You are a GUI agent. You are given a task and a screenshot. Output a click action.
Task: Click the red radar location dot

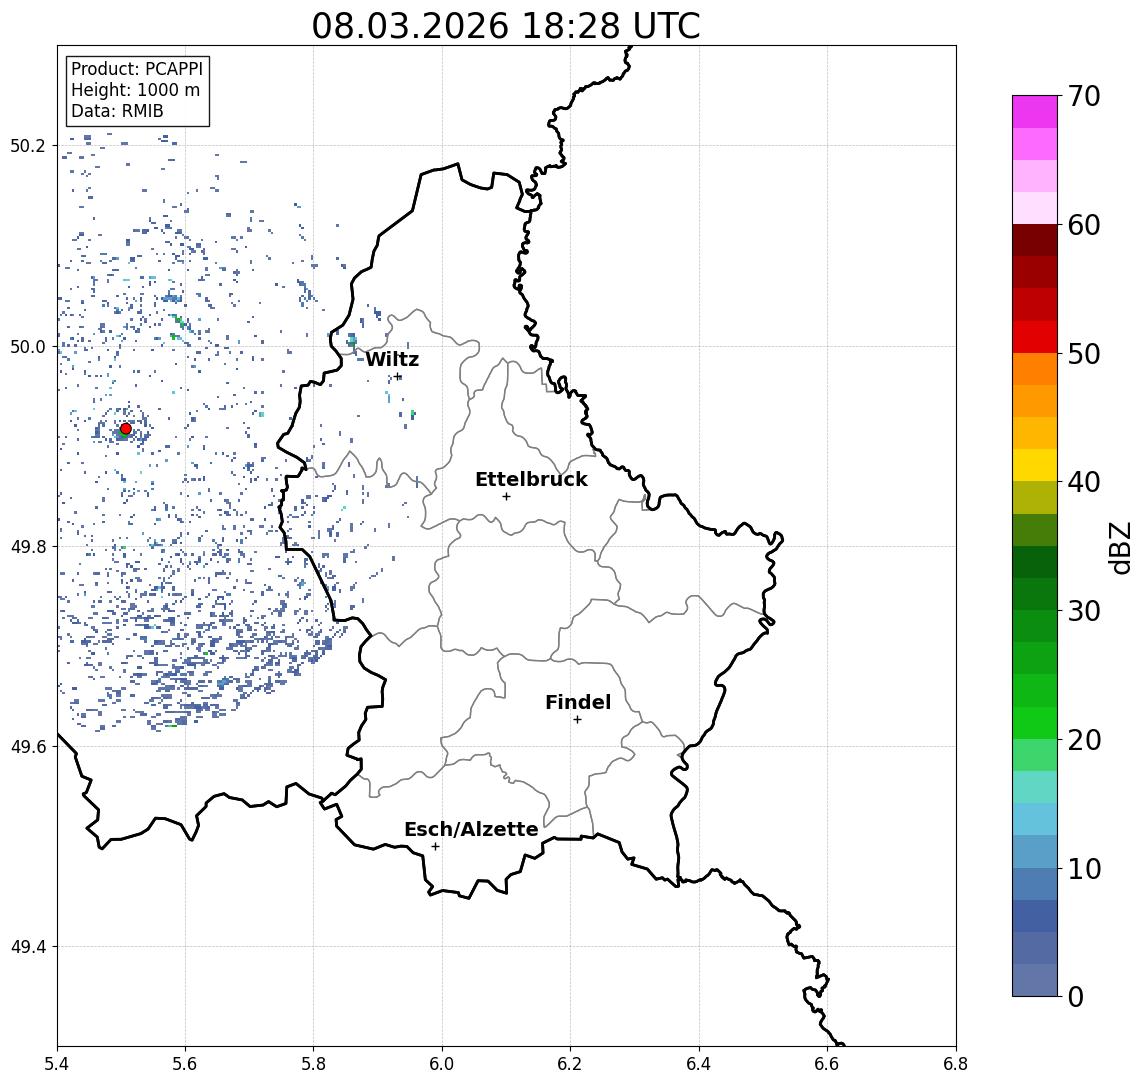coord(126,429)
